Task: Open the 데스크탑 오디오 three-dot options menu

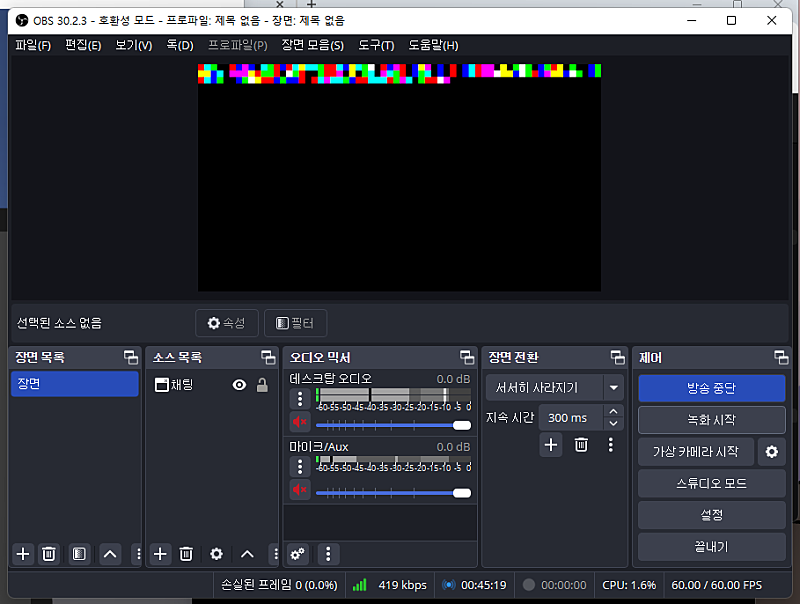Action: [299, 399]
